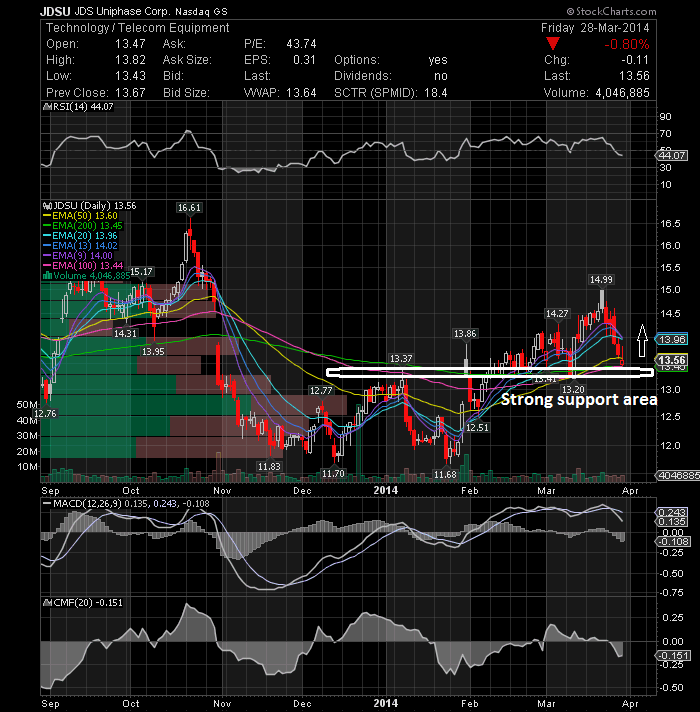Select the Prev Close value 13.67

pyautogui.click(x=130, y=93)
